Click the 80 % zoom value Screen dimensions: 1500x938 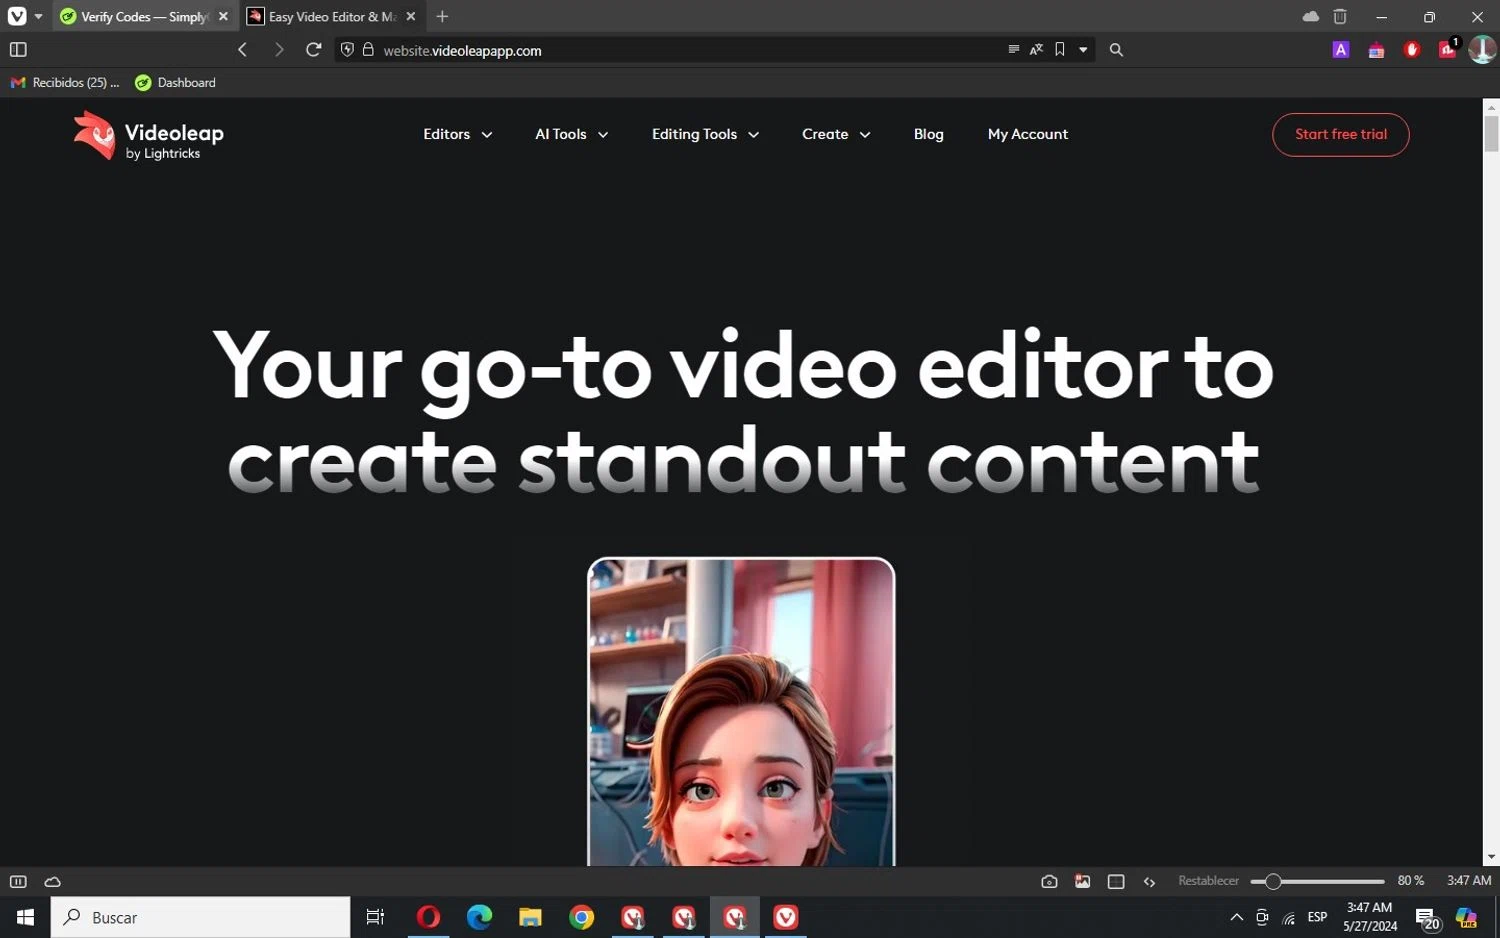tap(1410, 881)
